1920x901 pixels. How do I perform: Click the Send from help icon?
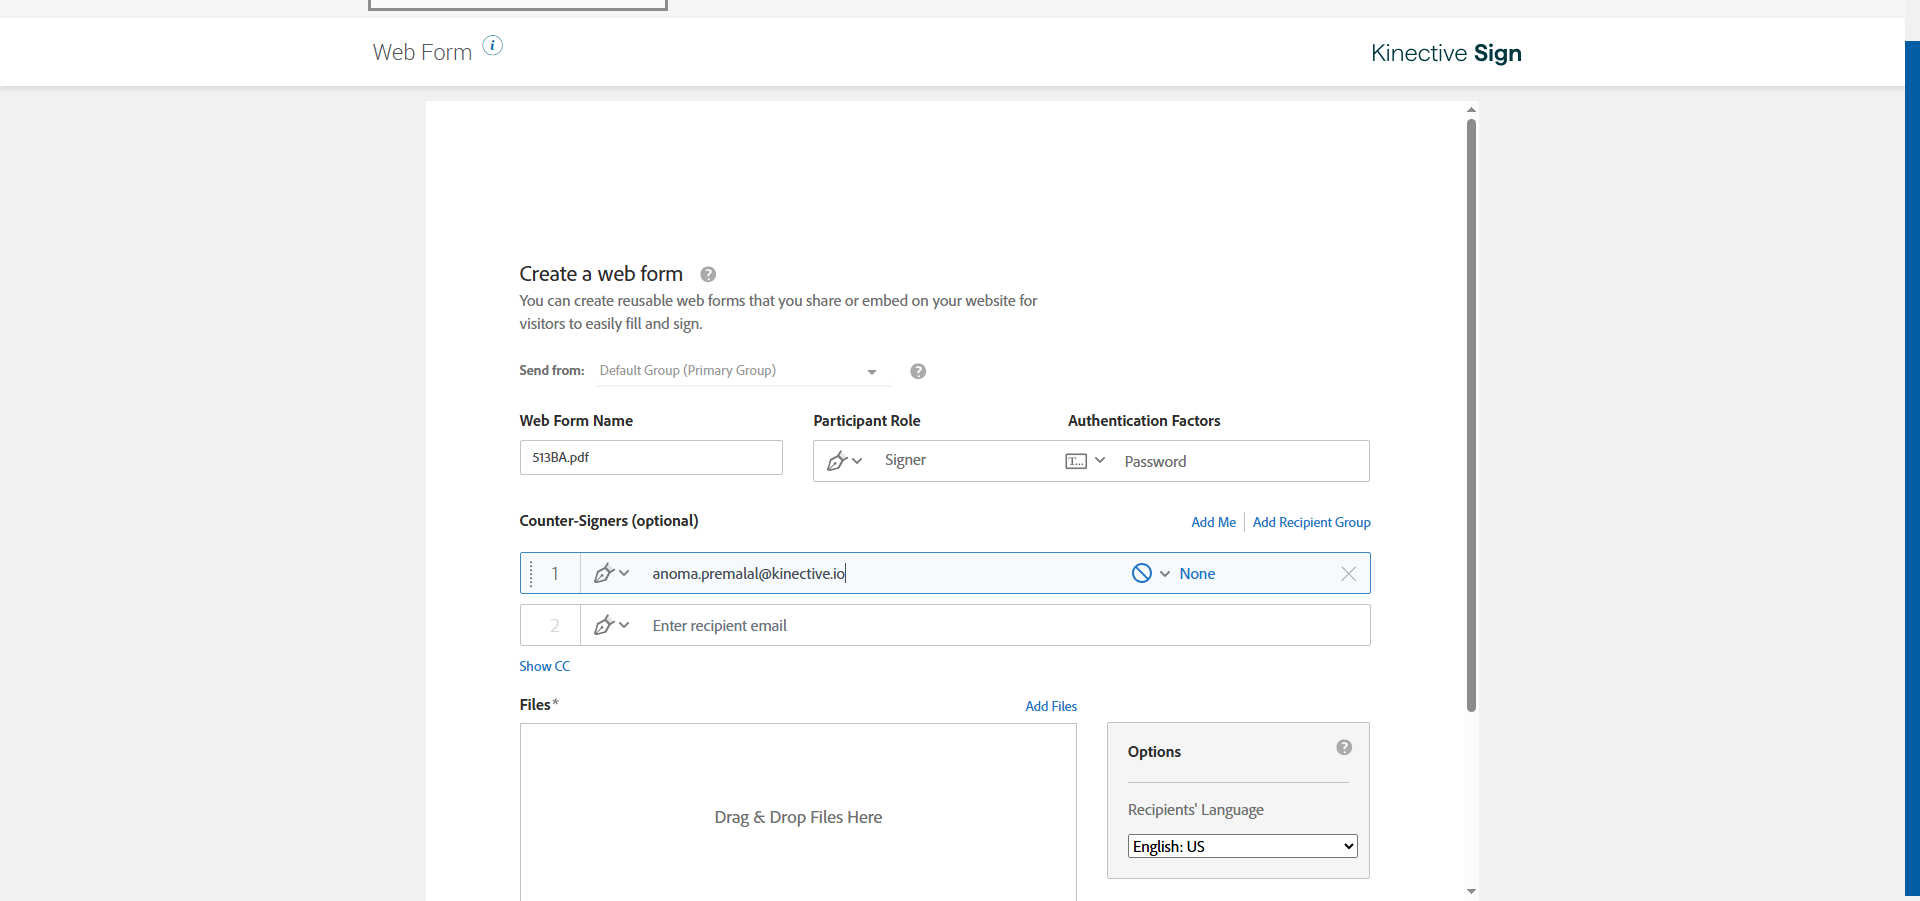918,371
